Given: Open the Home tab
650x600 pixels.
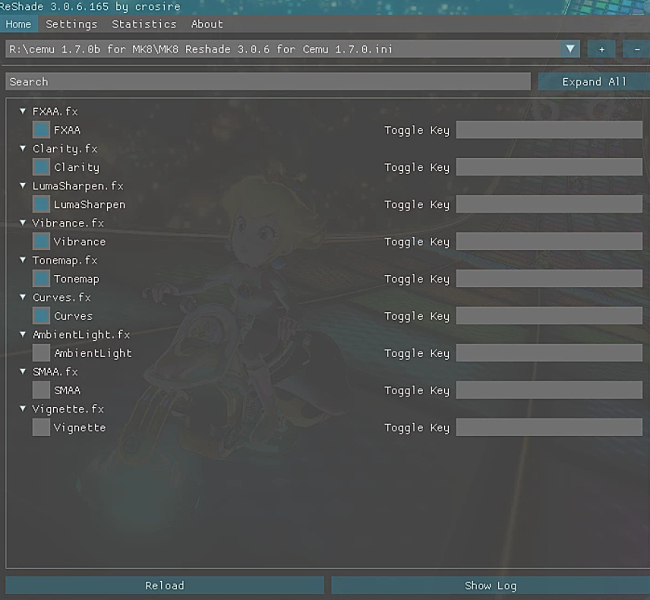Looking at the screenshot, I should coord(19,24).
